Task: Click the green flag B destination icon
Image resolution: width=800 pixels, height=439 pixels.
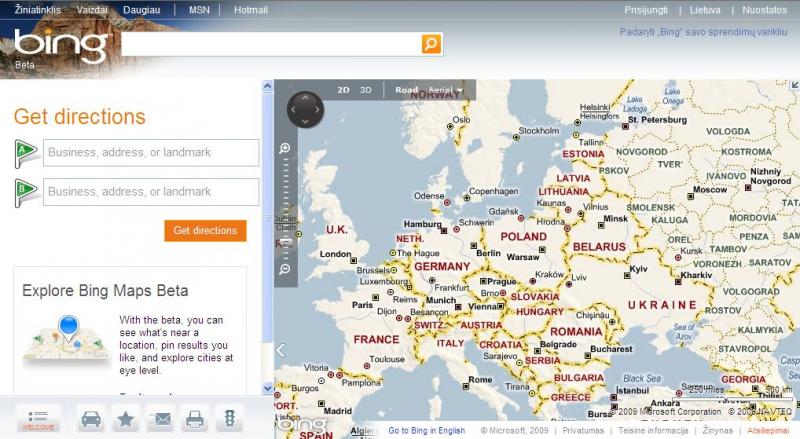Action: point(26,192)
